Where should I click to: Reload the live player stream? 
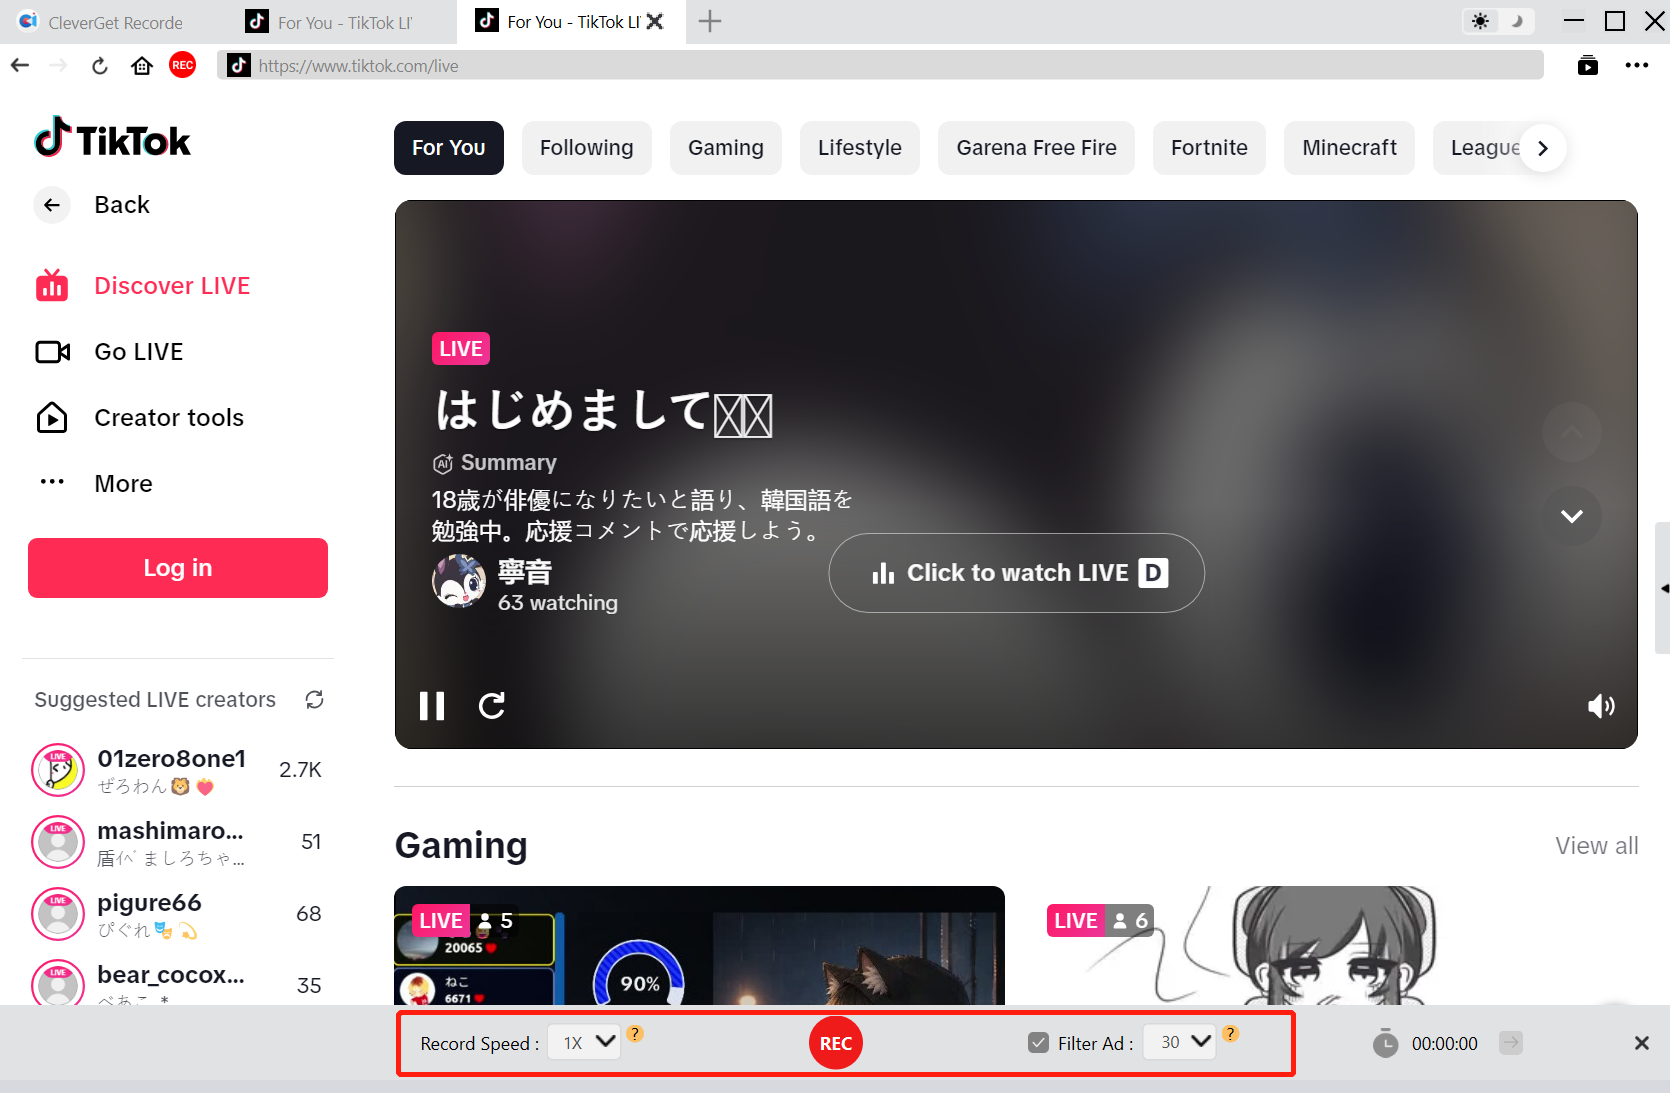(492, 706)
